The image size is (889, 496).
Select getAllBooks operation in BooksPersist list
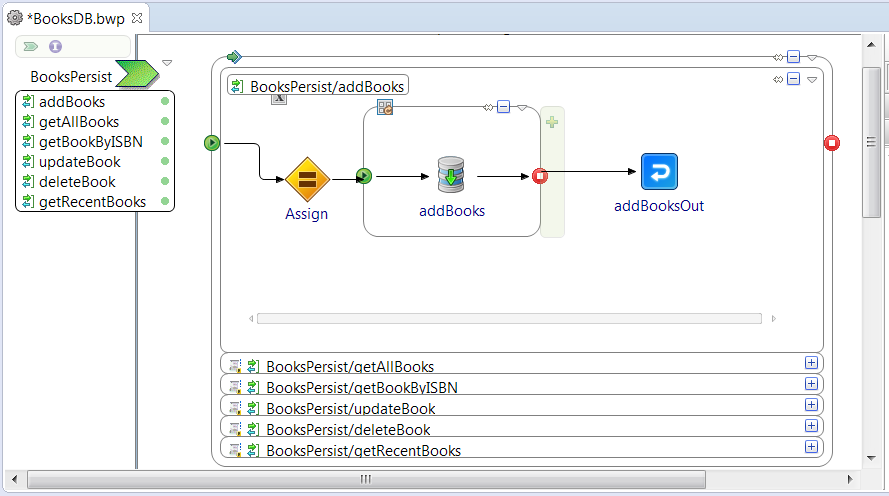coord(79,121)
